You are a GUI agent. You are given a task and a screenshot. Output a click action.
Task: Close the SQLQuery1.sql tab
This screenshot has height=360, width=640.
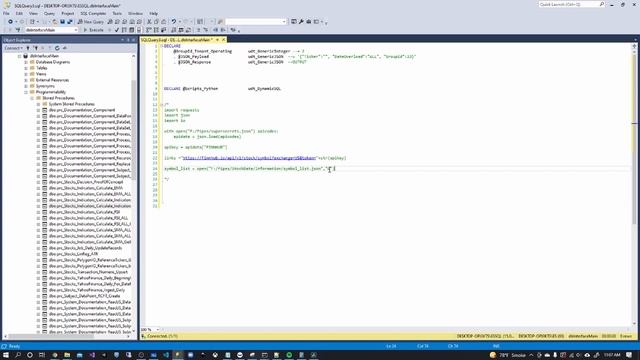tap(224, 40)
